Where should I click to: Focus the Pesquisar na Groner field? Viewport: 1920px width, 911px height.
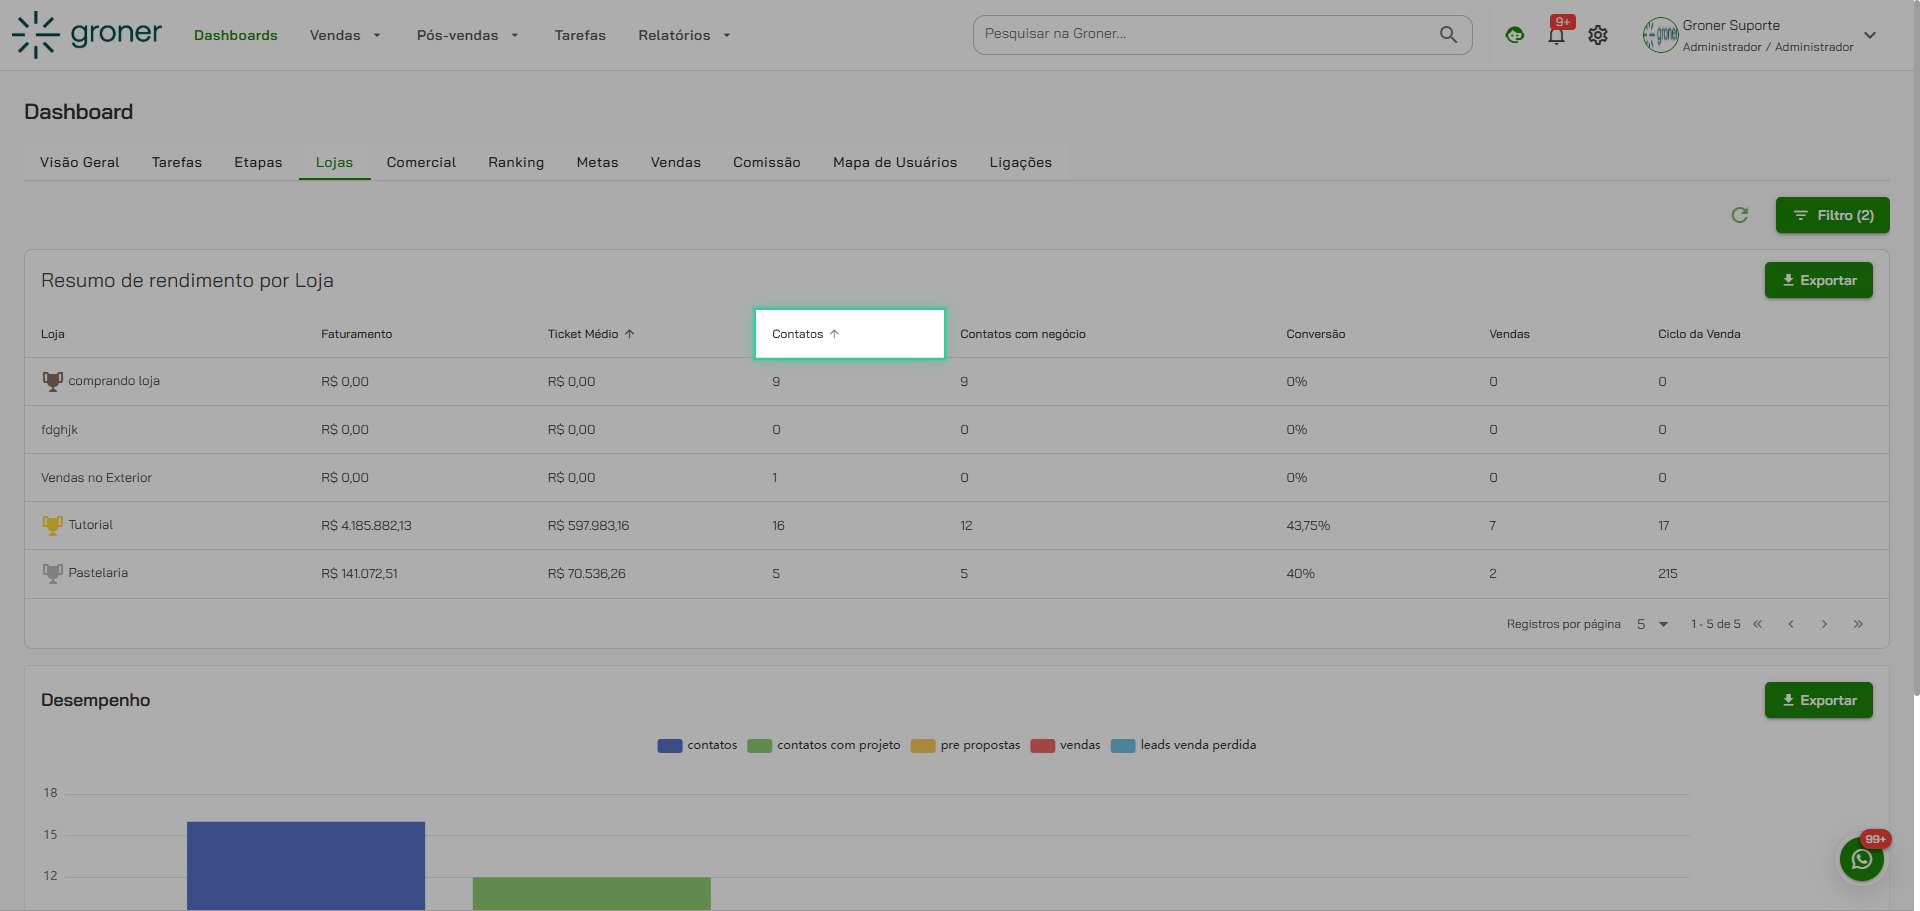coord(1205,34)
